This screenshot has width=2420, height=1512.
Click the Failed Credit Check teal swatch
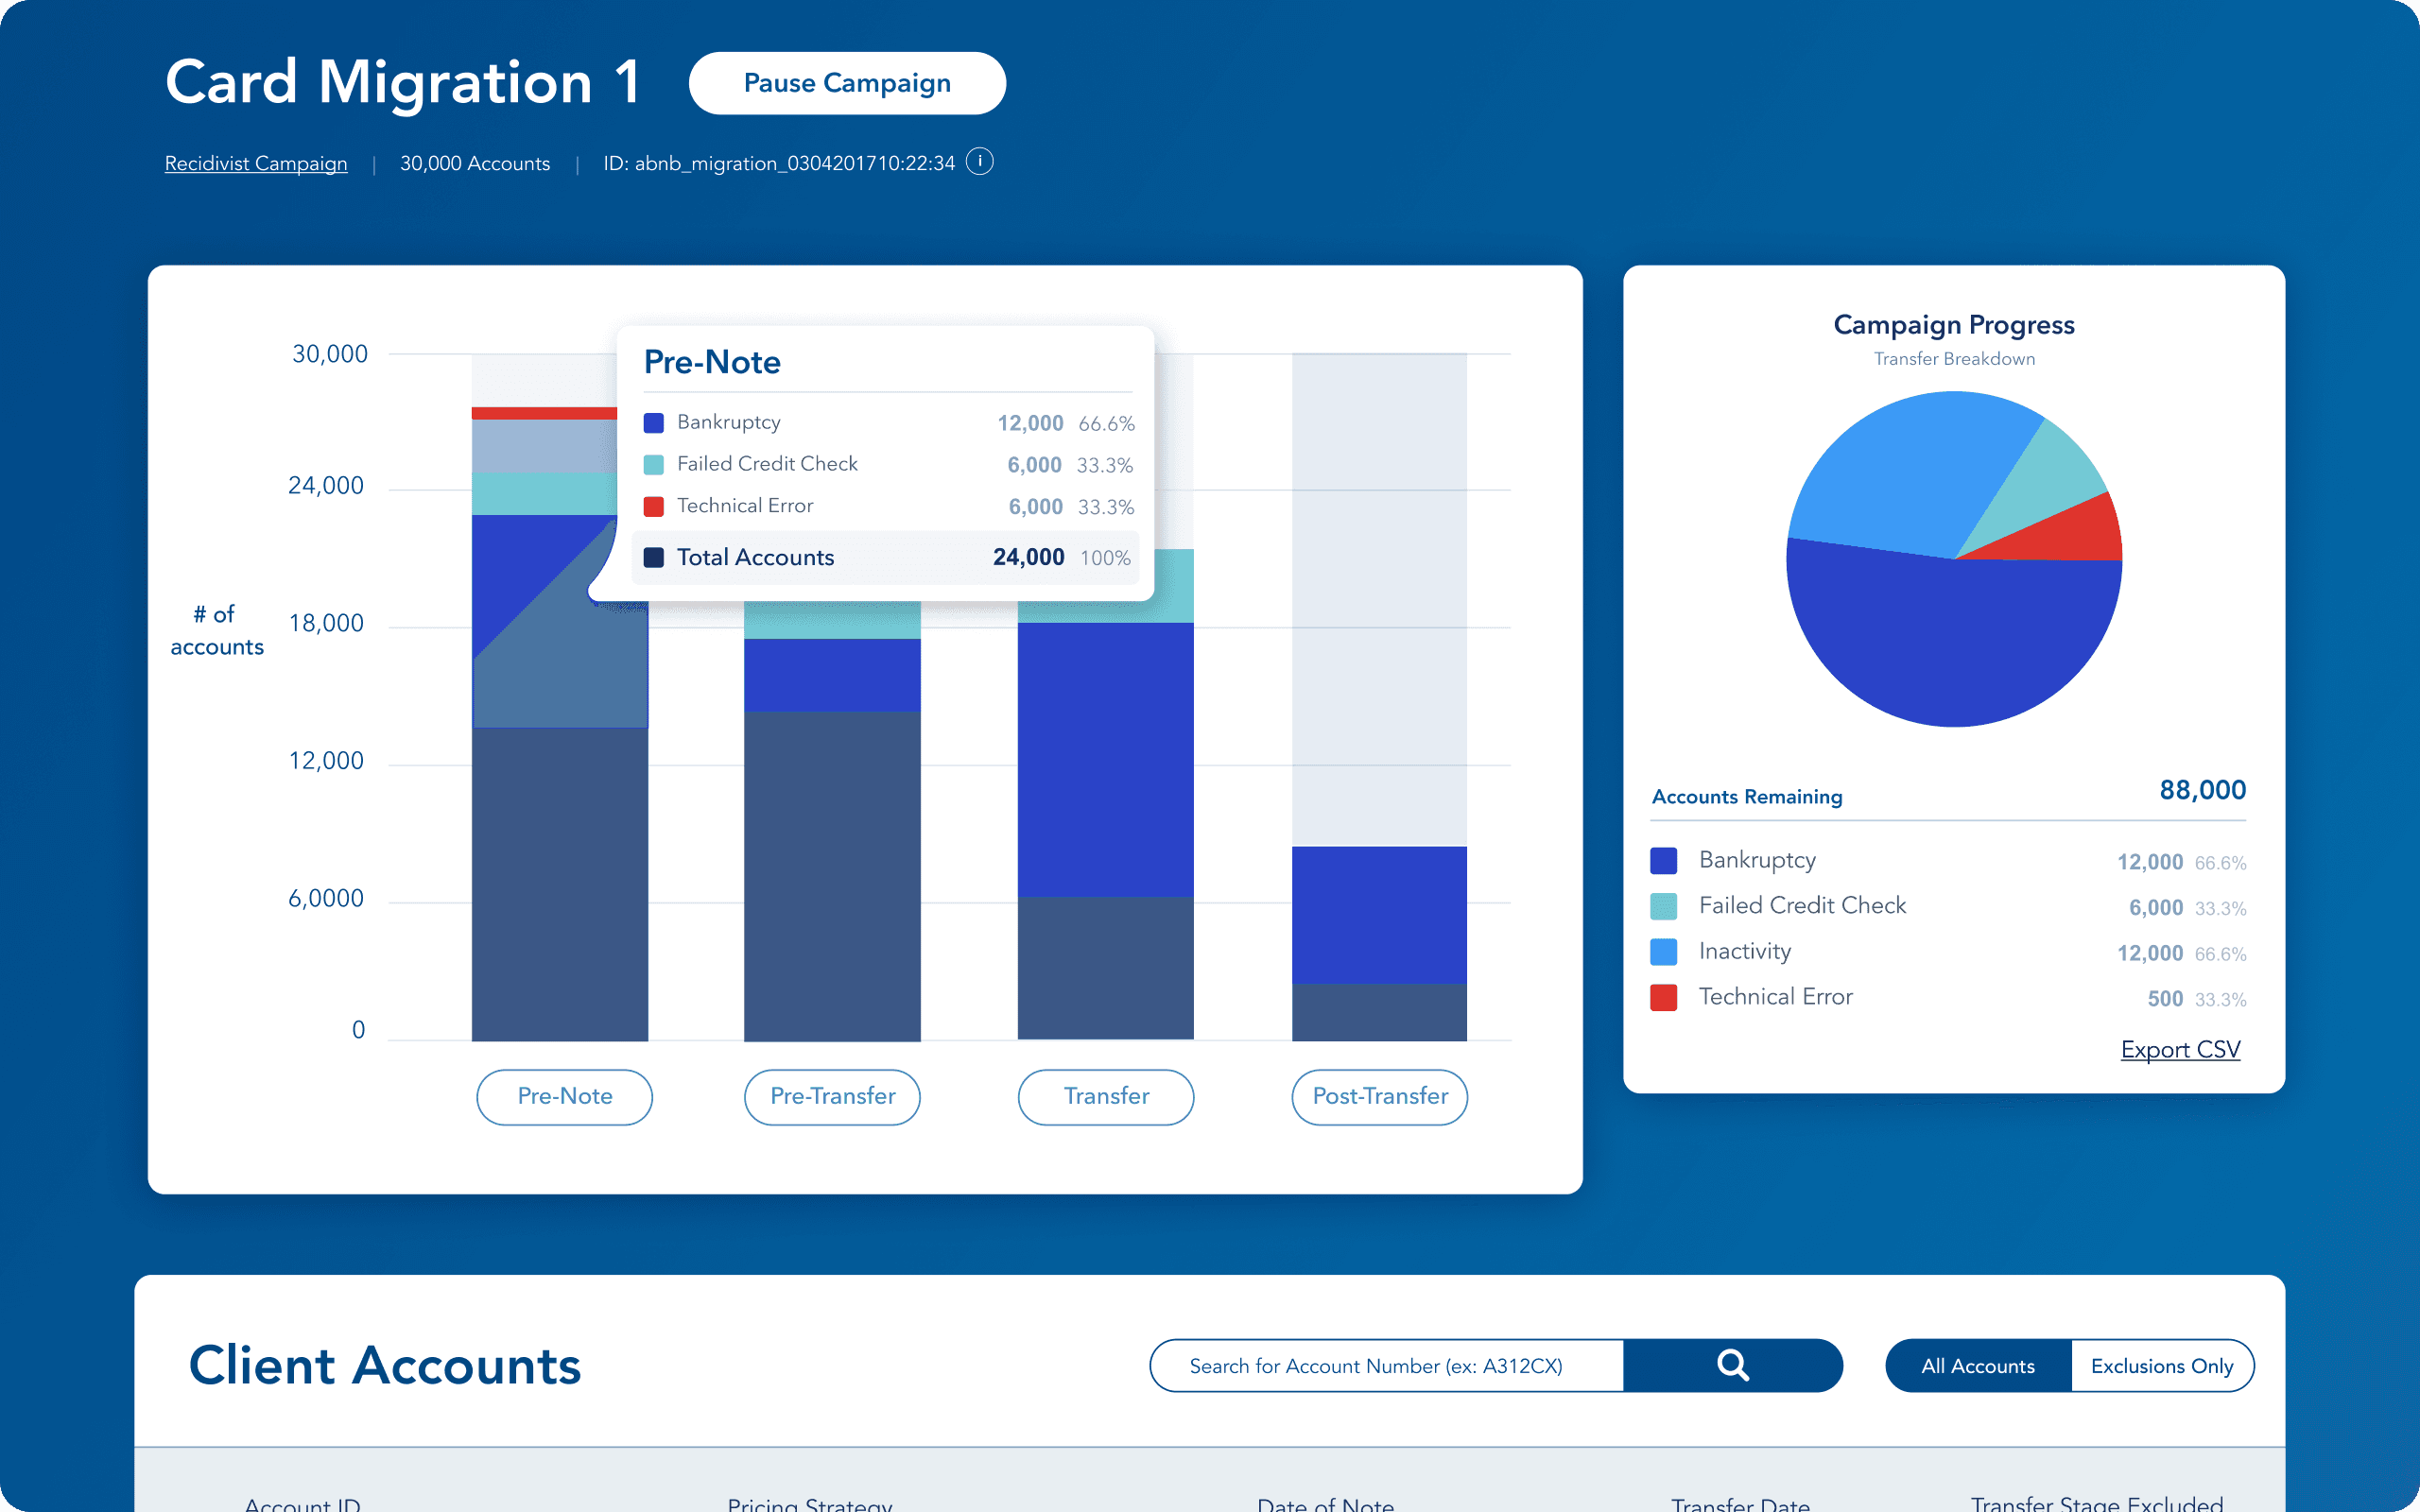(1663, 906)
